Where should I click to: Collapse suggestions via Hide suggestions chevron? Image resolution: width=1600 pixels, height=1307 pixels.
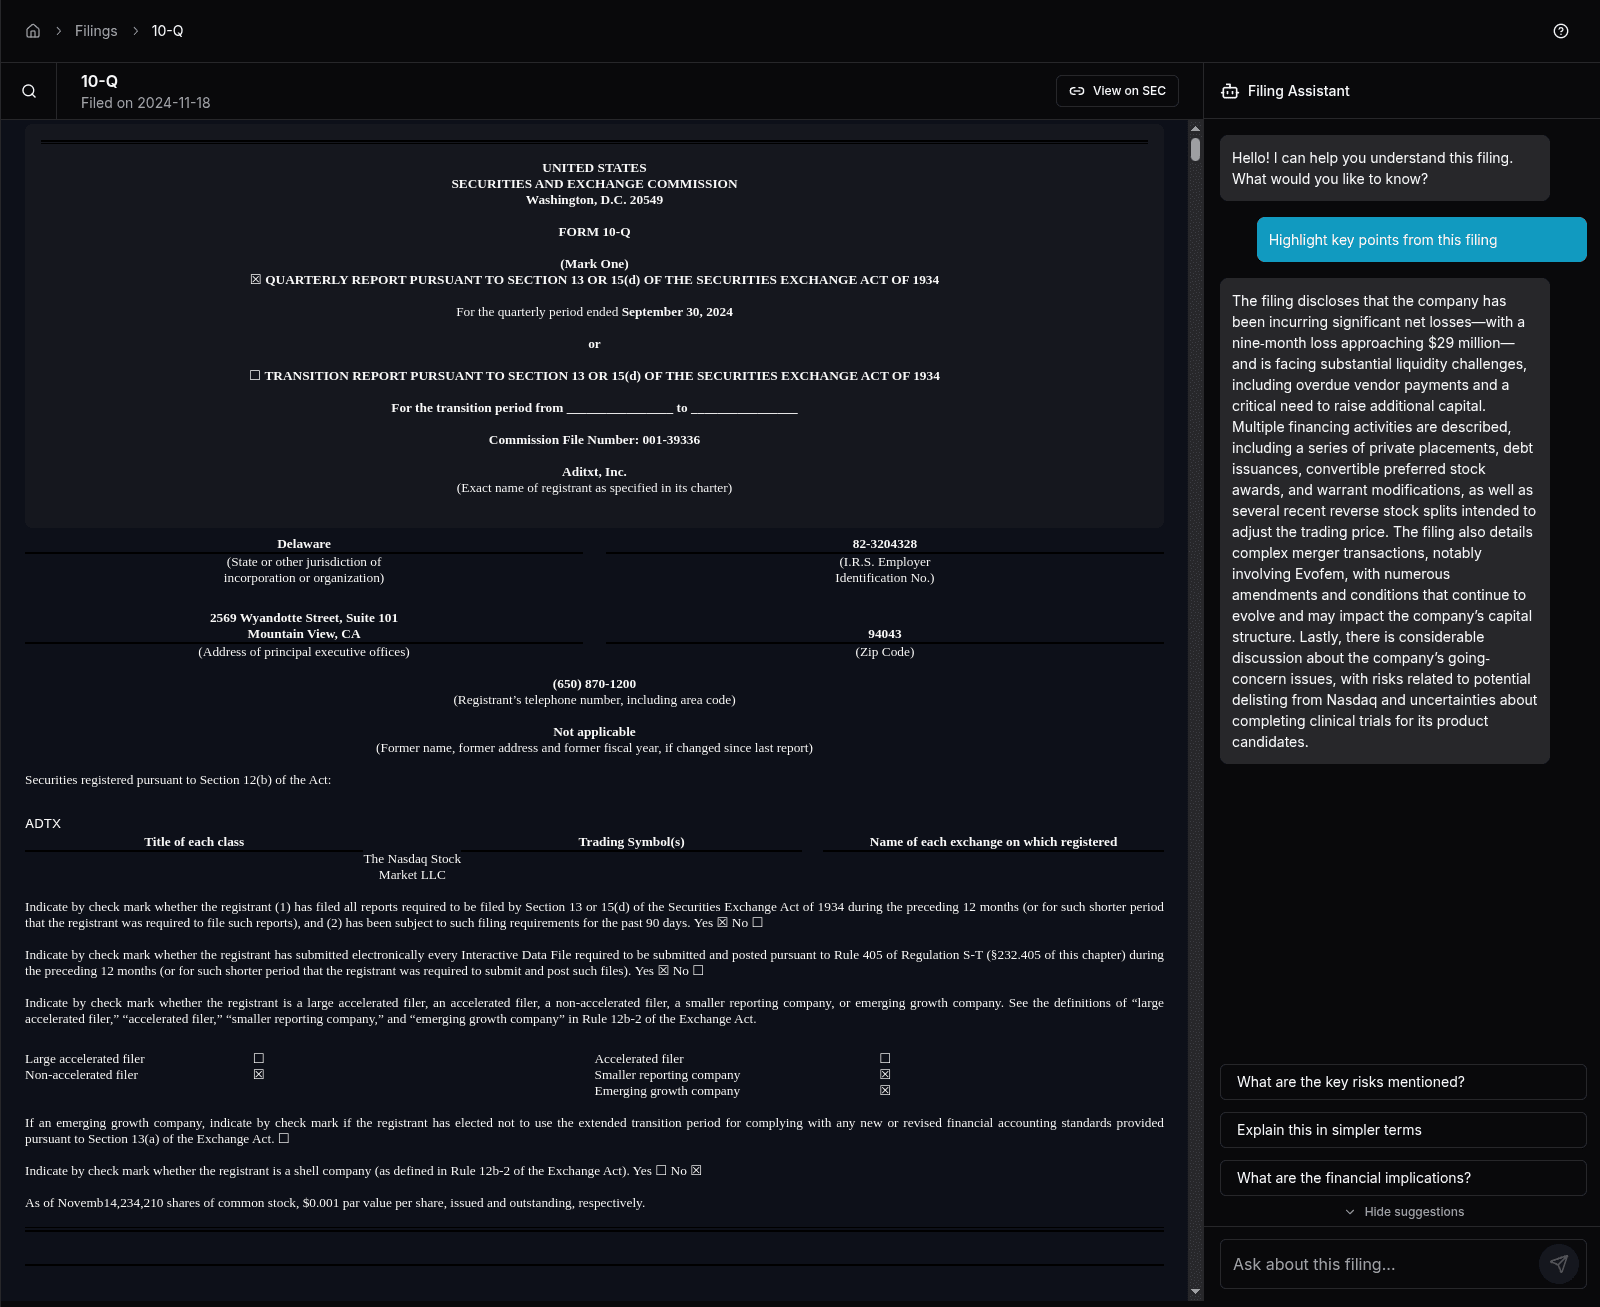click(x=1350, y=1212)
